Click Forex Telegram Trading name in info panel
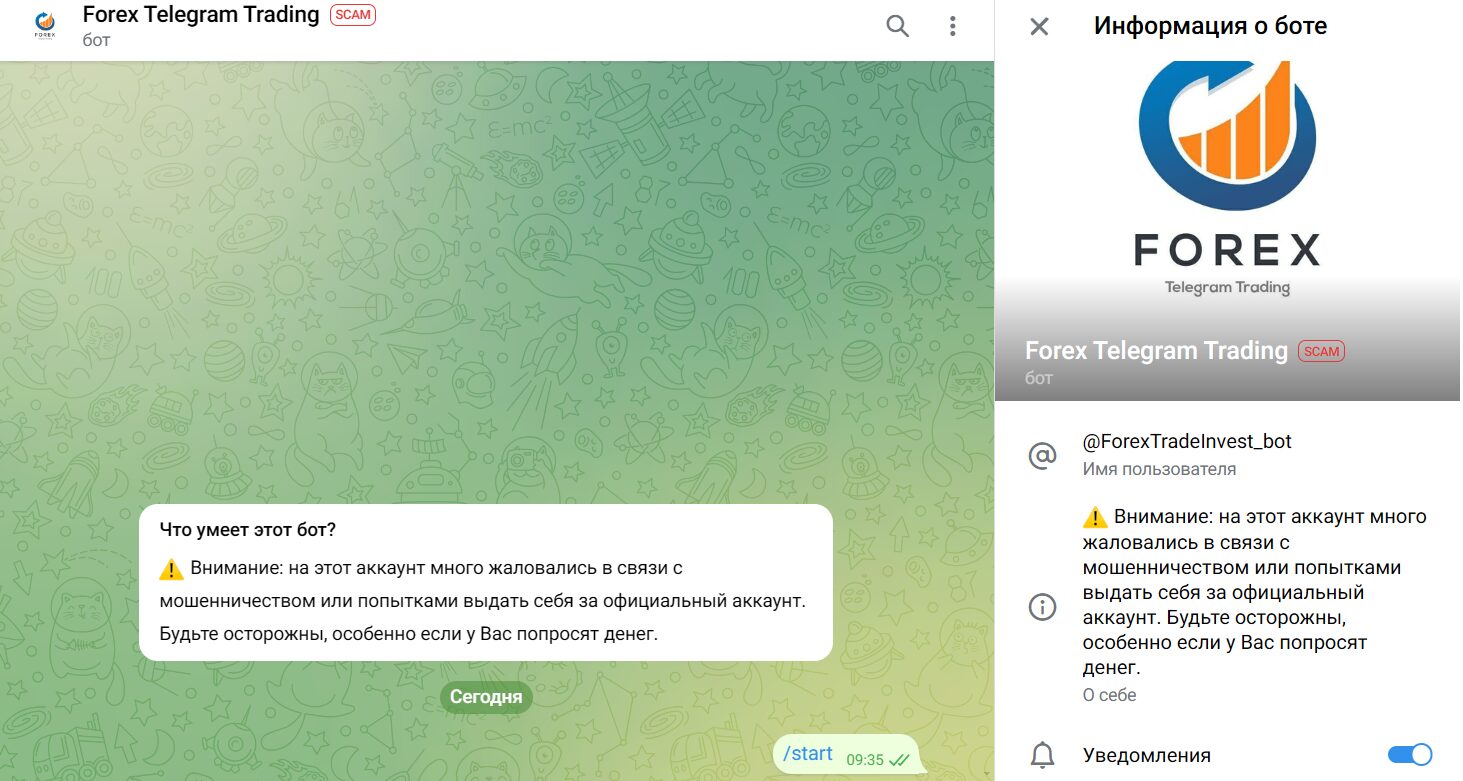Viewport: 1463px width, 781px height. (x=1156, y=351)
